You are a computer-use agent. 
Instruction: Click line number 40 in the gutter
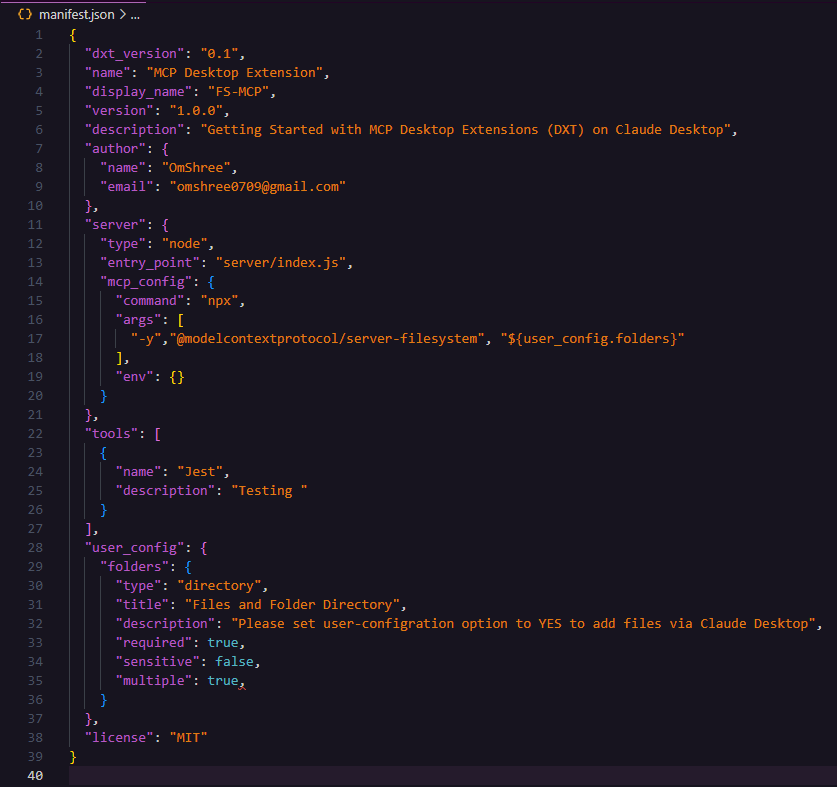(x=38, y=776)
